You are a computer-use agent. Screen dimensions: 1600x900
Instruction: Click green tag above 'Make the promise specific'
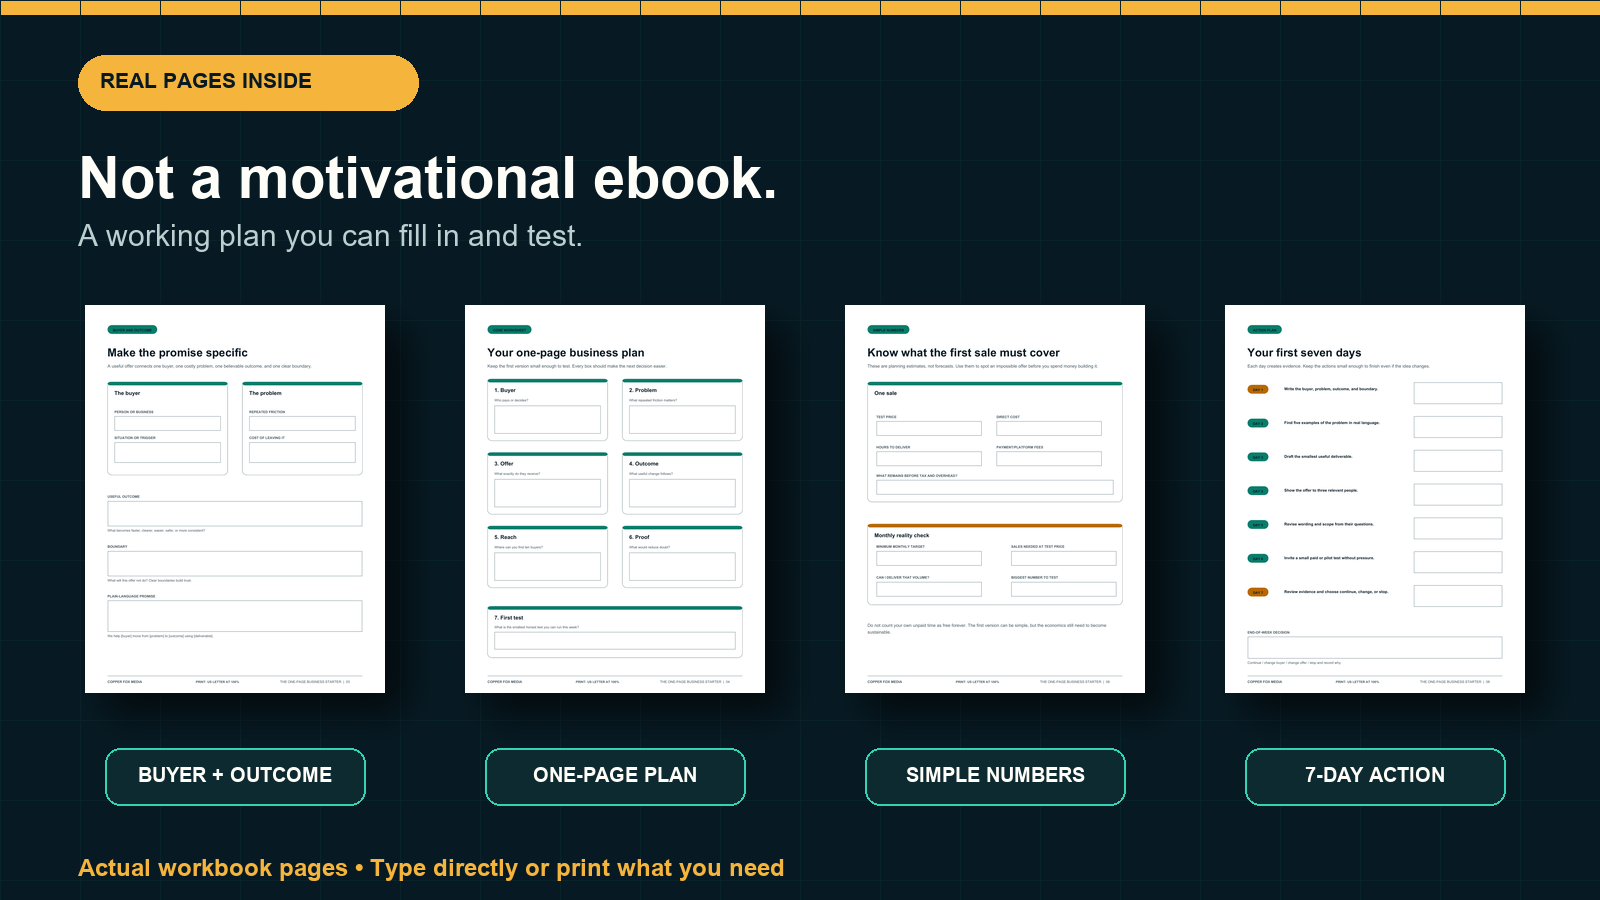coord(132,330)
